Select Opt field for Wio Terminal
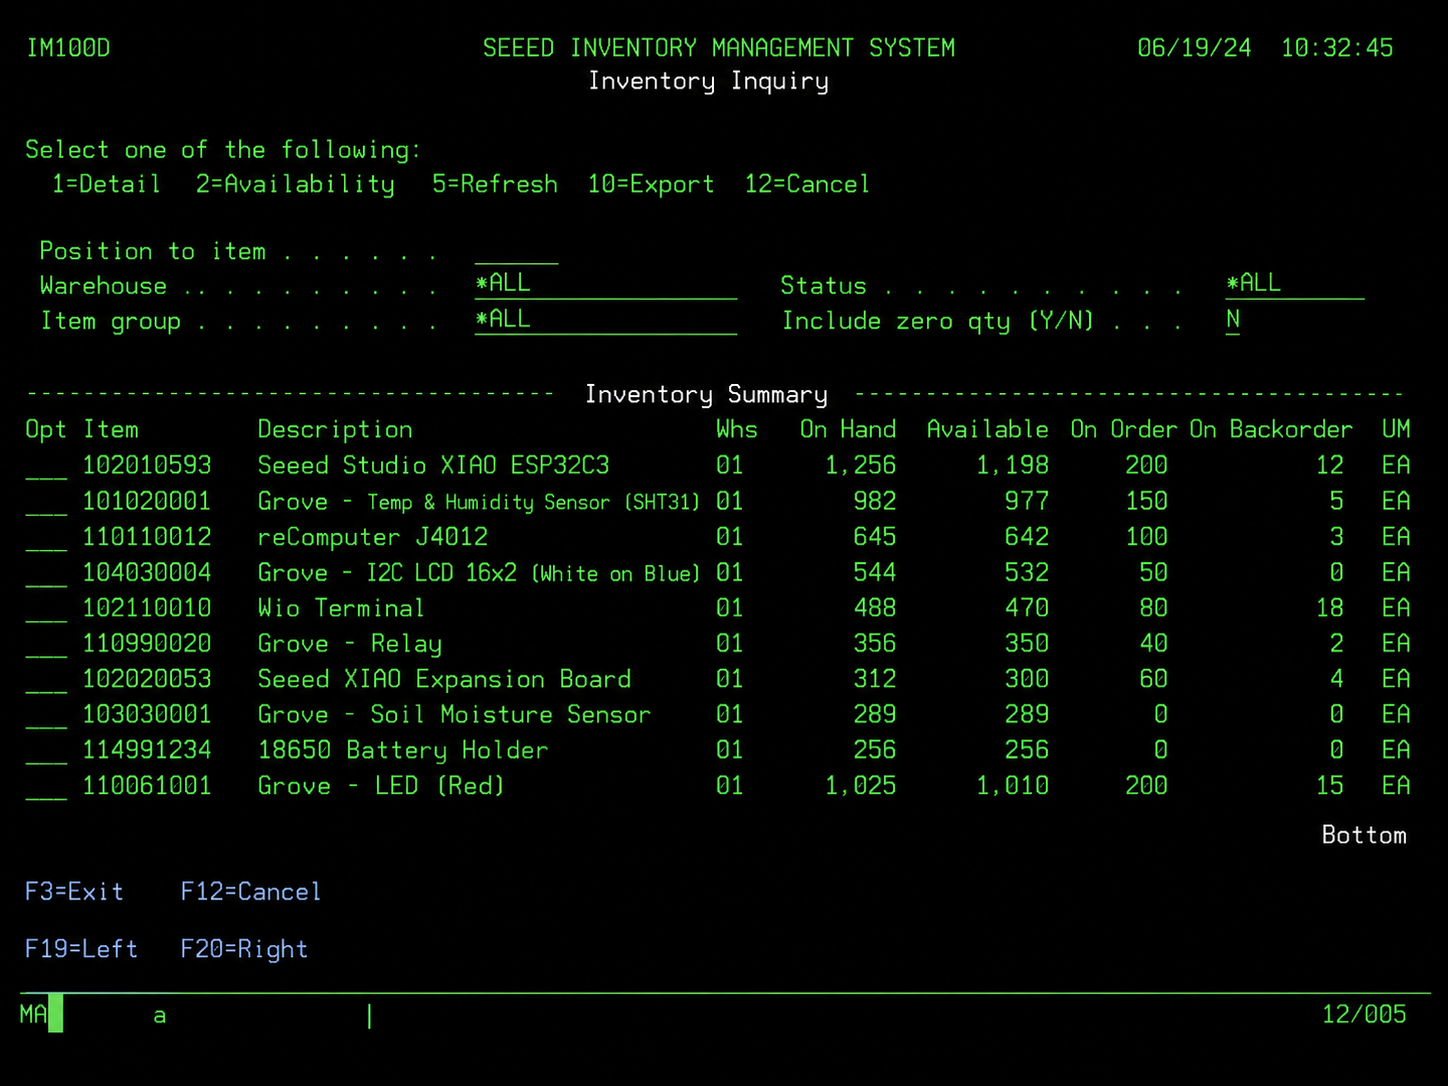The height and width of the screenshot is (1086, 1448). pyautogui.click(x=46, y=609)
